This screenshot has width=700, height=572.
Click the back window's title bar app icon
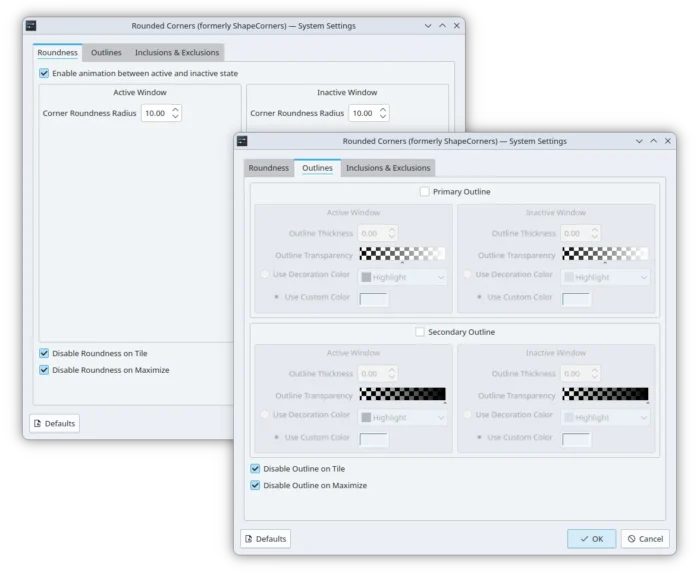coord(31,26)
